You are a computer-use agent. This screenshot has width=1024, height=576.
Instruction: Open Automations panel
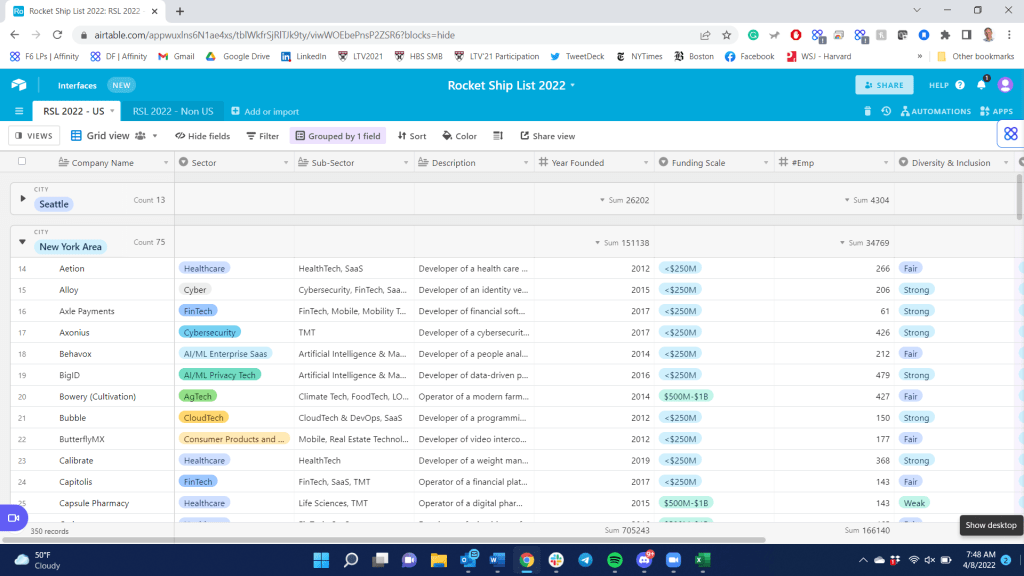pyautogui.click(x=935, y=111)
